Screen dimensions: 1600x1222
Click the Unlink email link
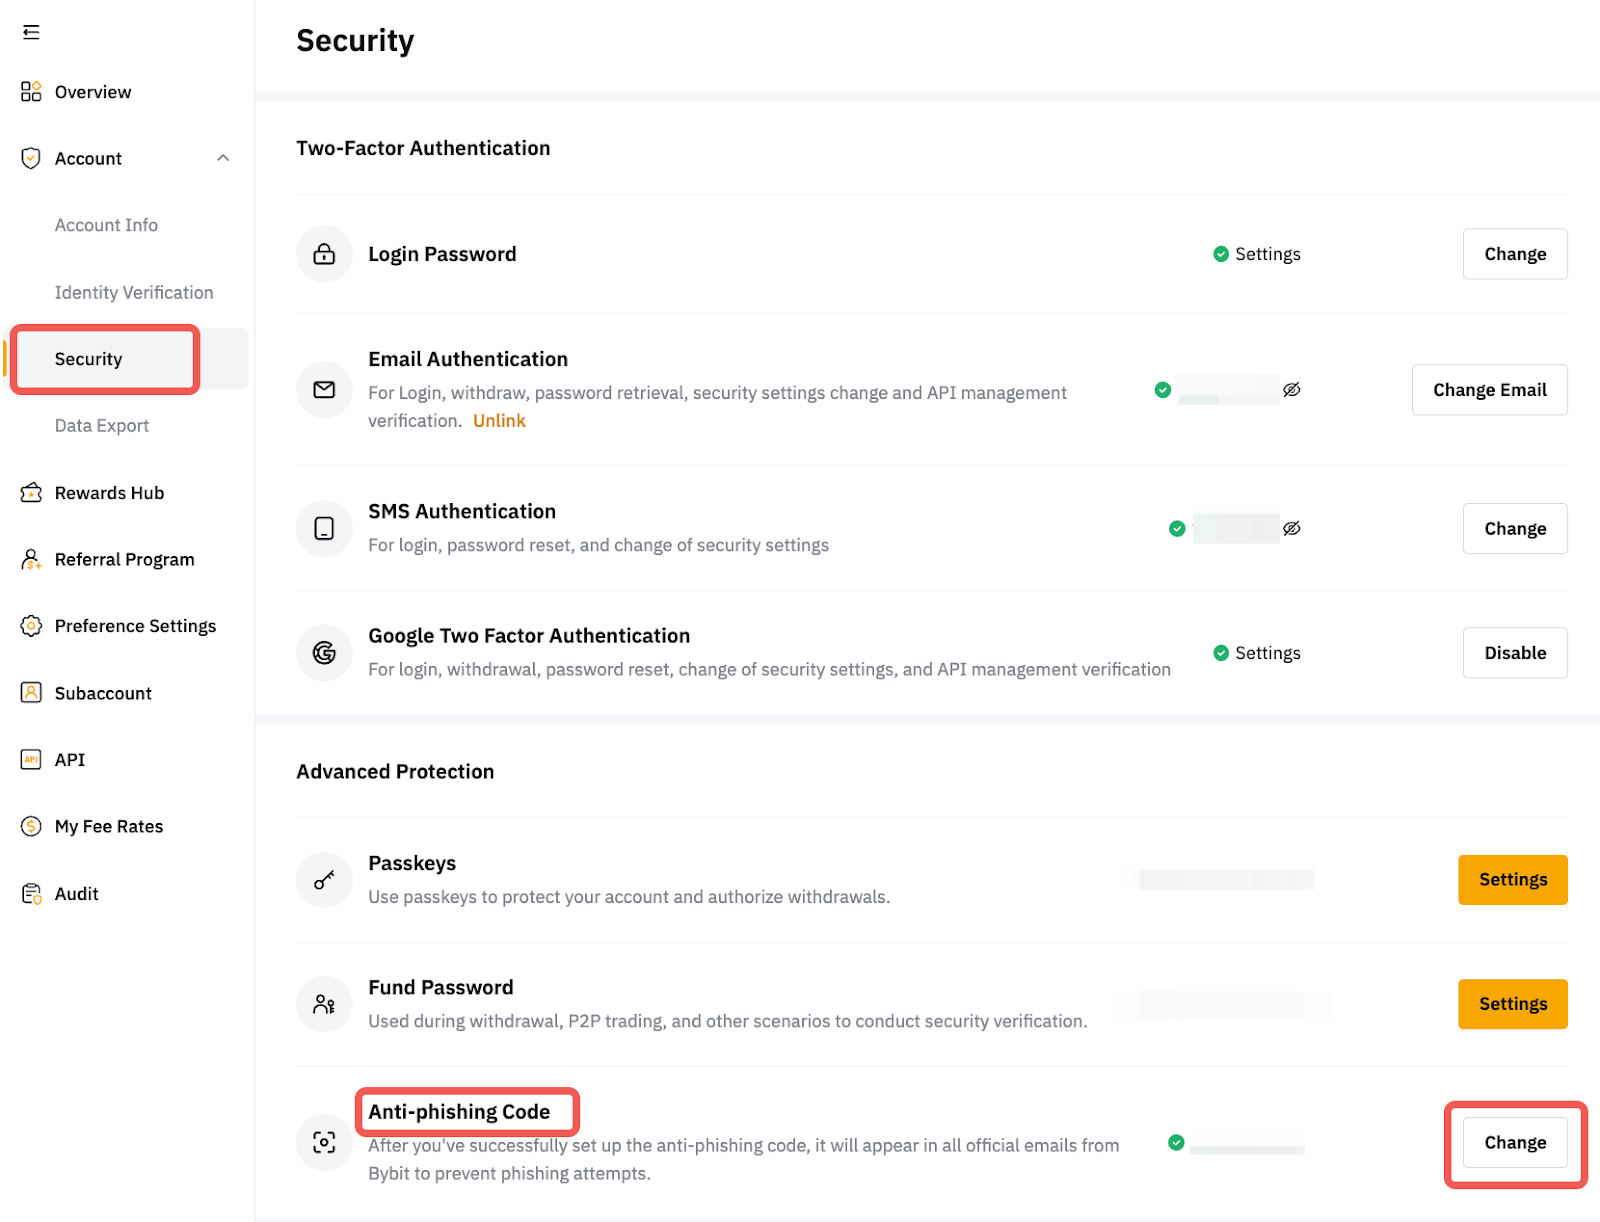(x=499, y=421)
